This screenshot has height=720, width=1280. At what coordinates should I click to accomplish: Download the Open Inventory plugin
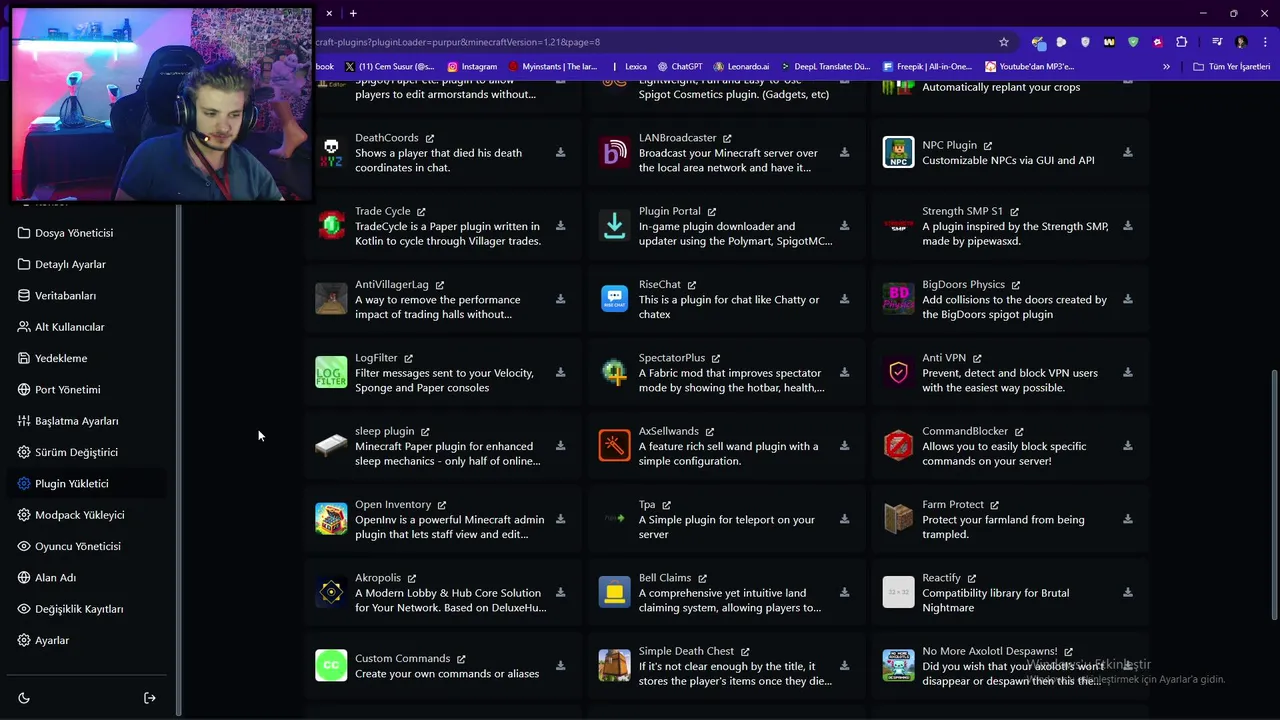click(x=560, y=519)
